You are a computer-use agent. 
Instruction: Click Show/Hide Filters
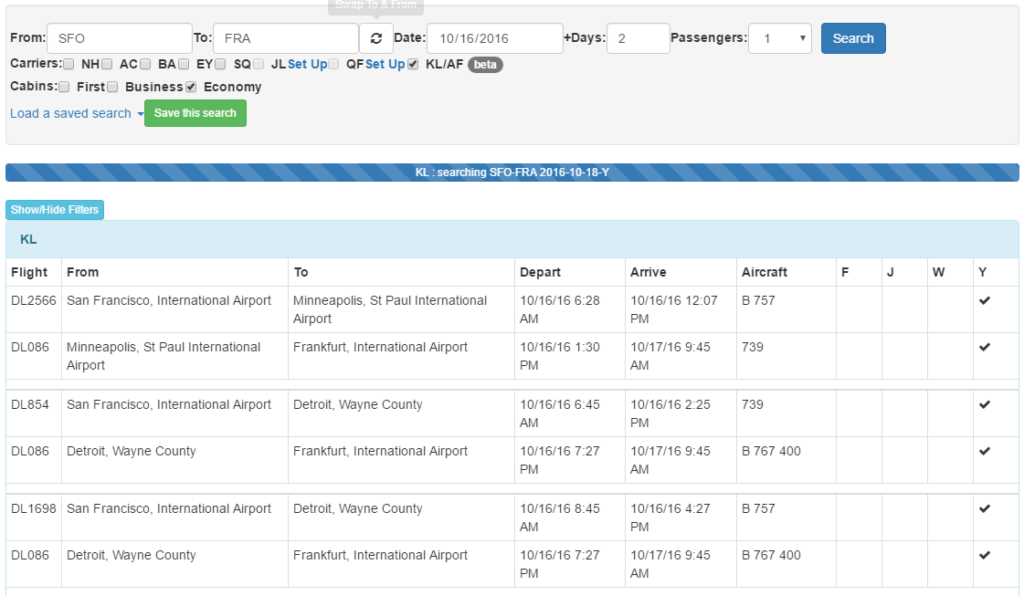(54, 209)
